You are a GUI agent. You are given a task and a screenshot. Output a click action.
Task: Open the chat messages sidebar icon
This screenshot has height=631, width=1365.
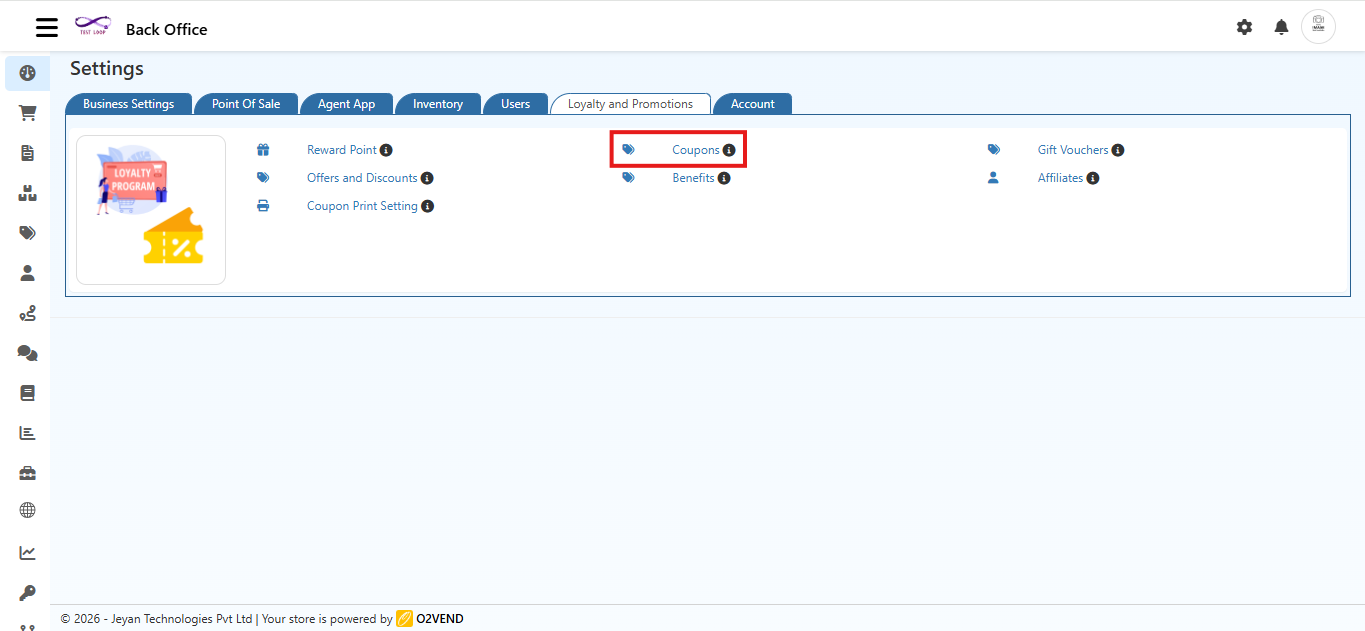point(26,352)
